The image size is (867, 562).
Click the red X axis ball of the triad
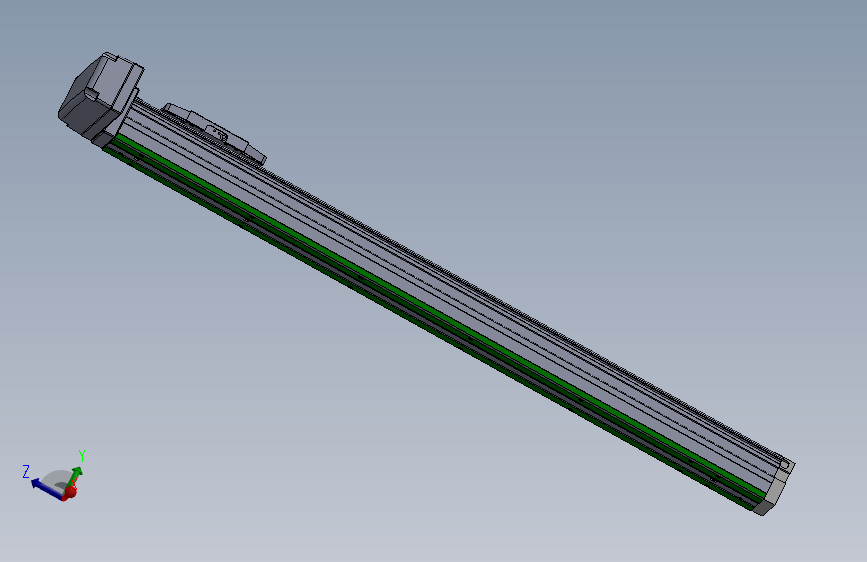[70, 493]
